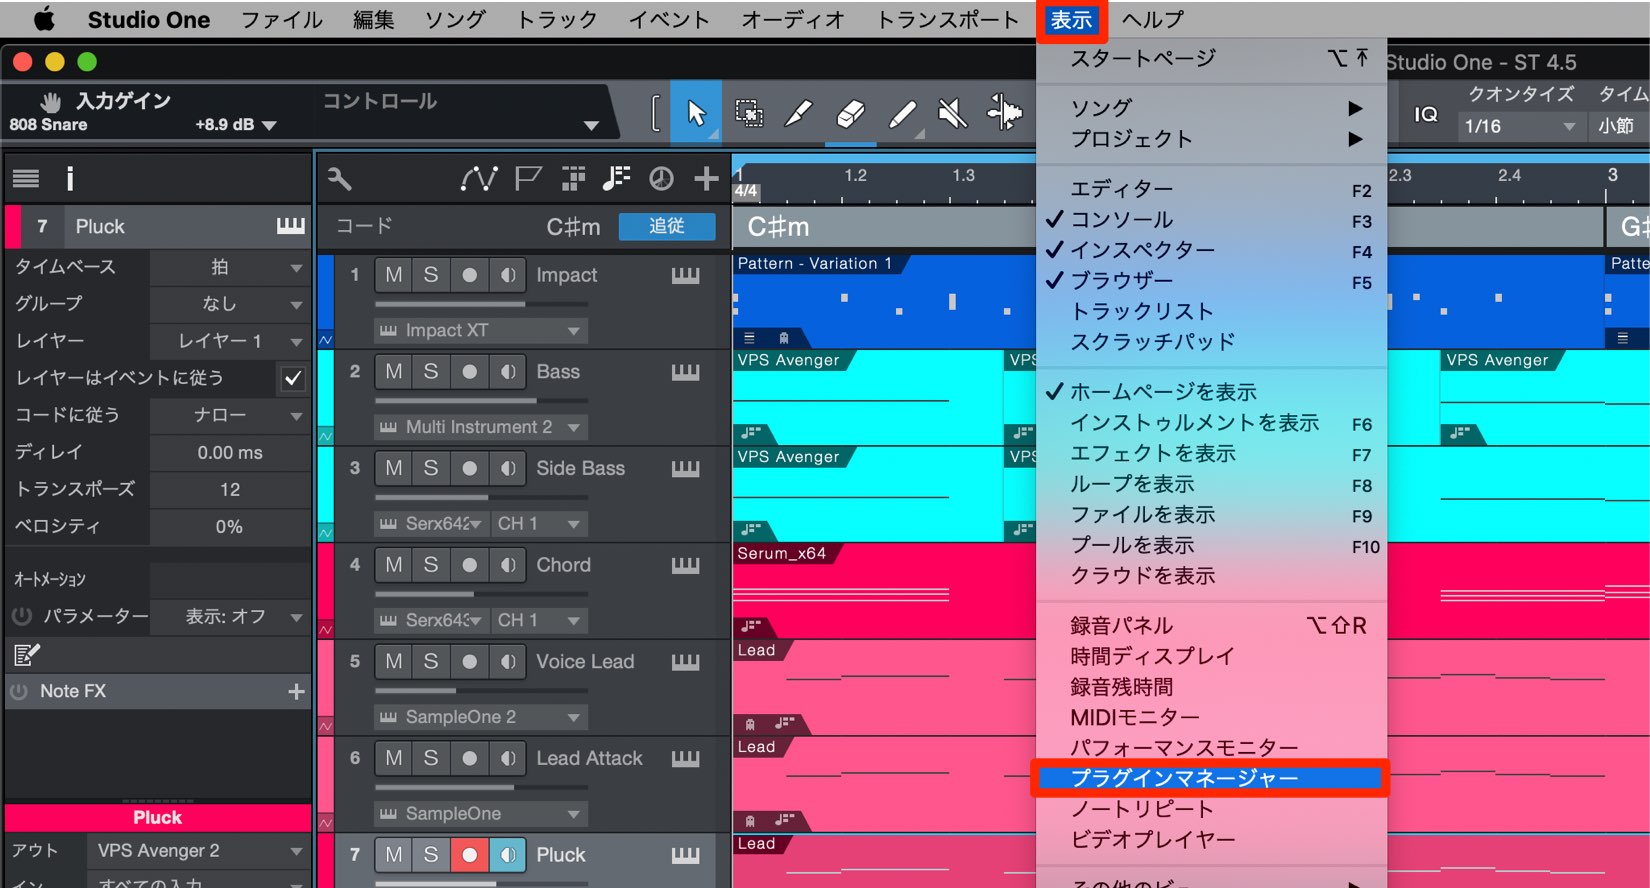Open the Pluck instrument editor icon in inspector
This screenshot has width=1650, height=888.
pyautogui.click(x=290, y=226)
